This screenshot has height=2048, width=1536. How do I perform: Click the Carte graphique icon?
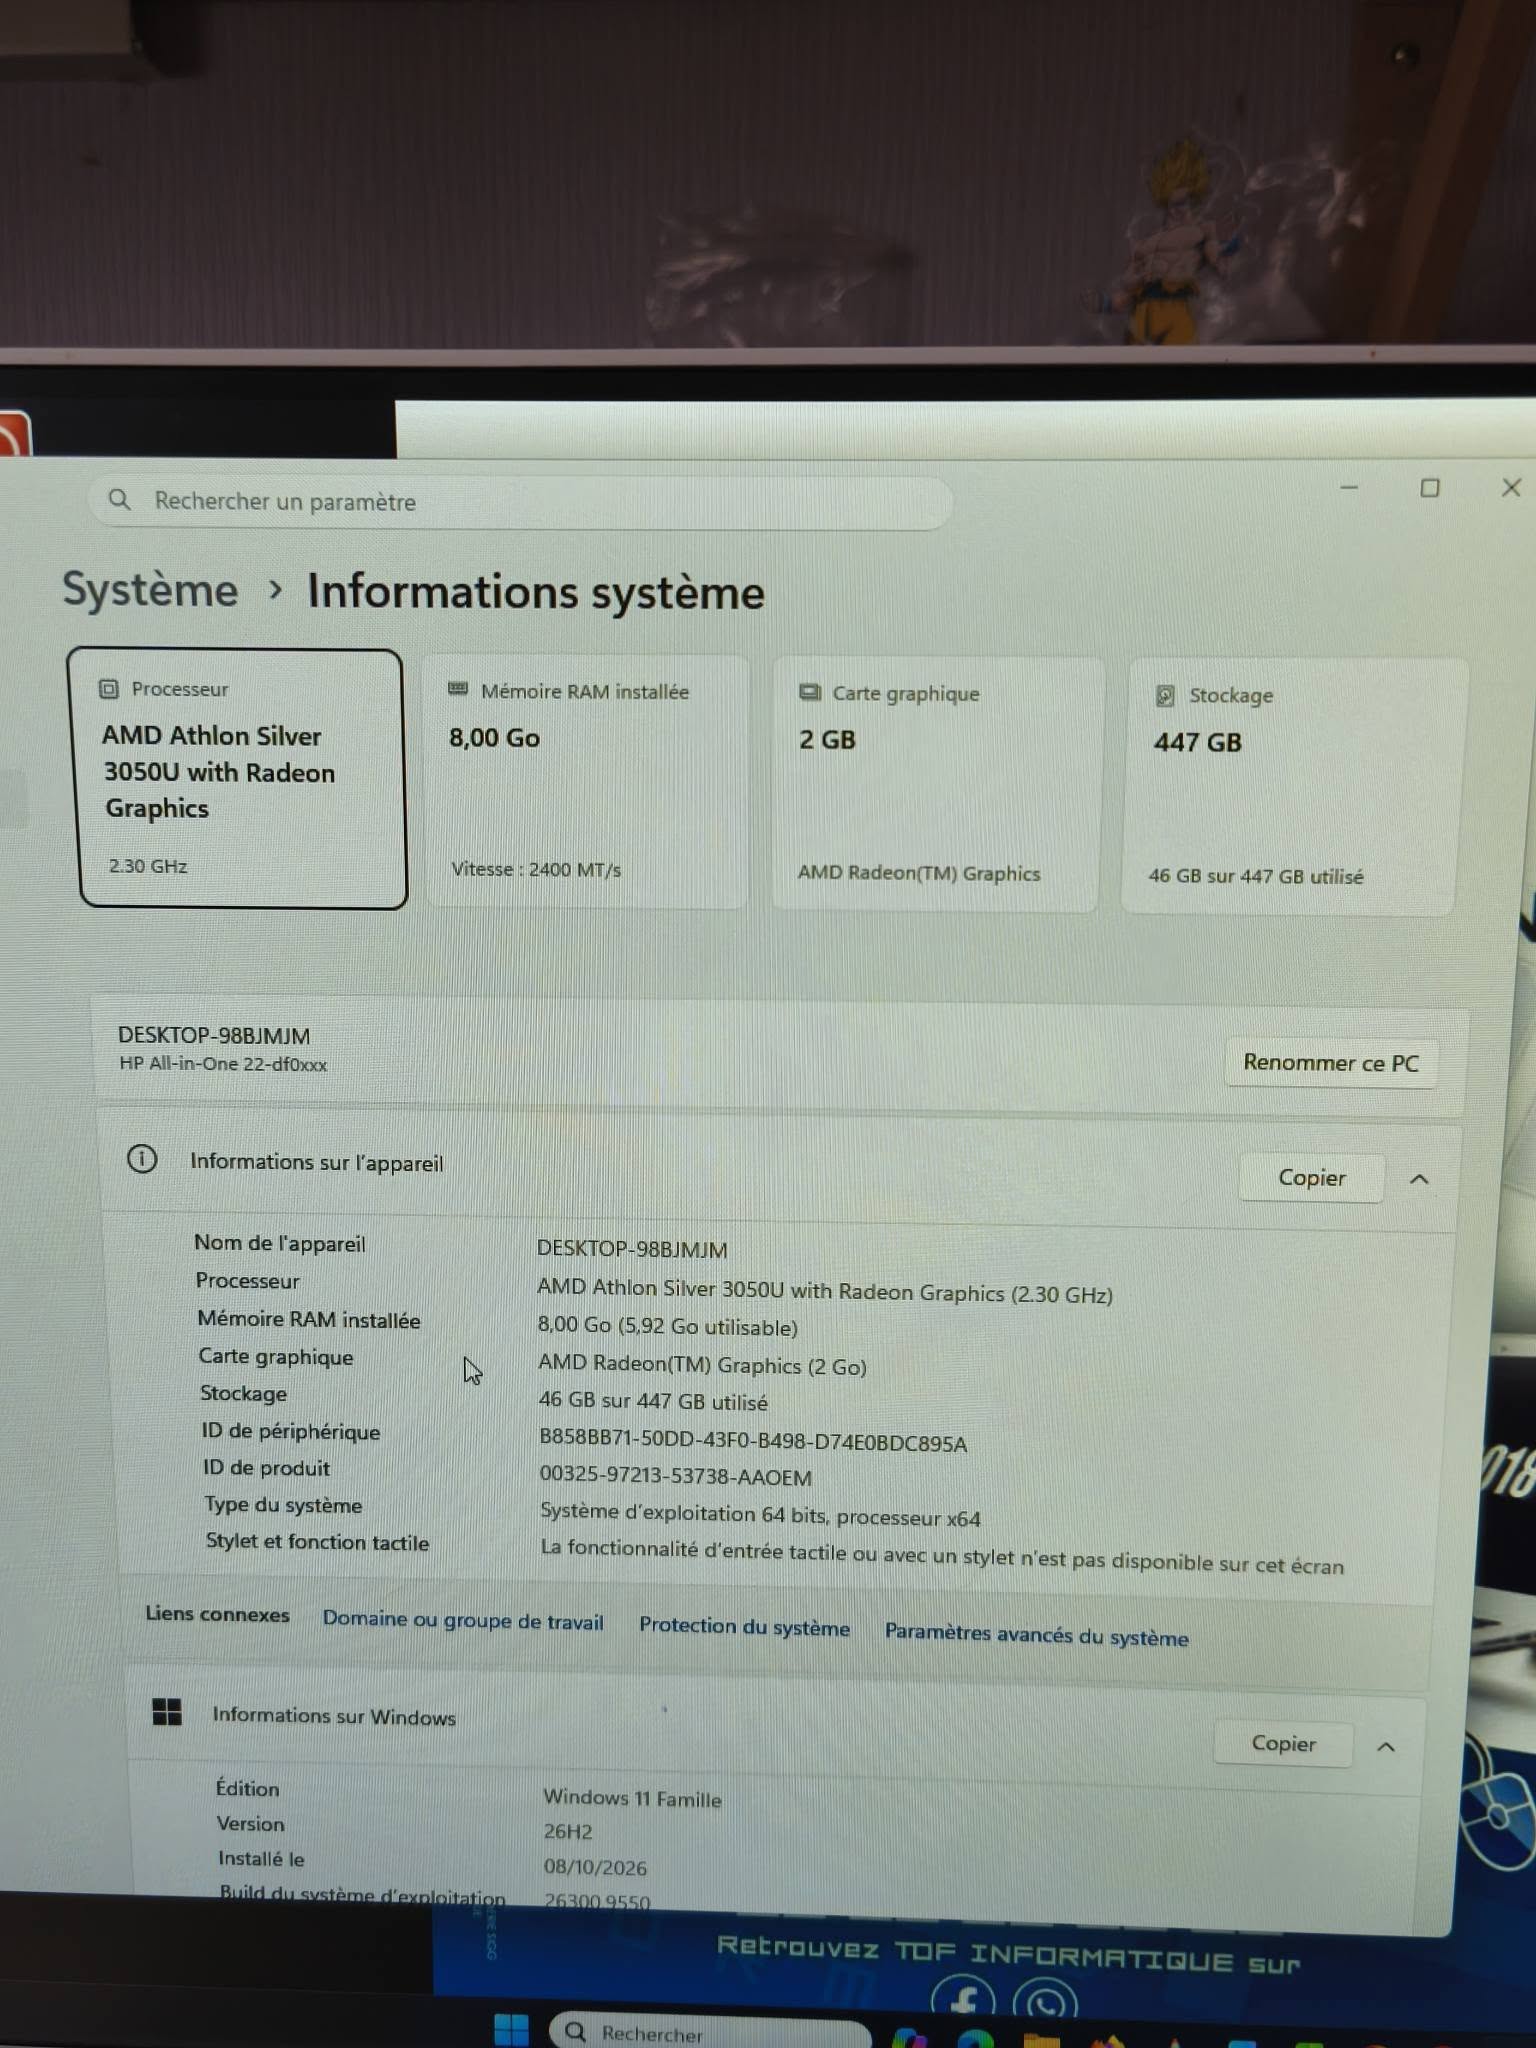tap(810, 692)
